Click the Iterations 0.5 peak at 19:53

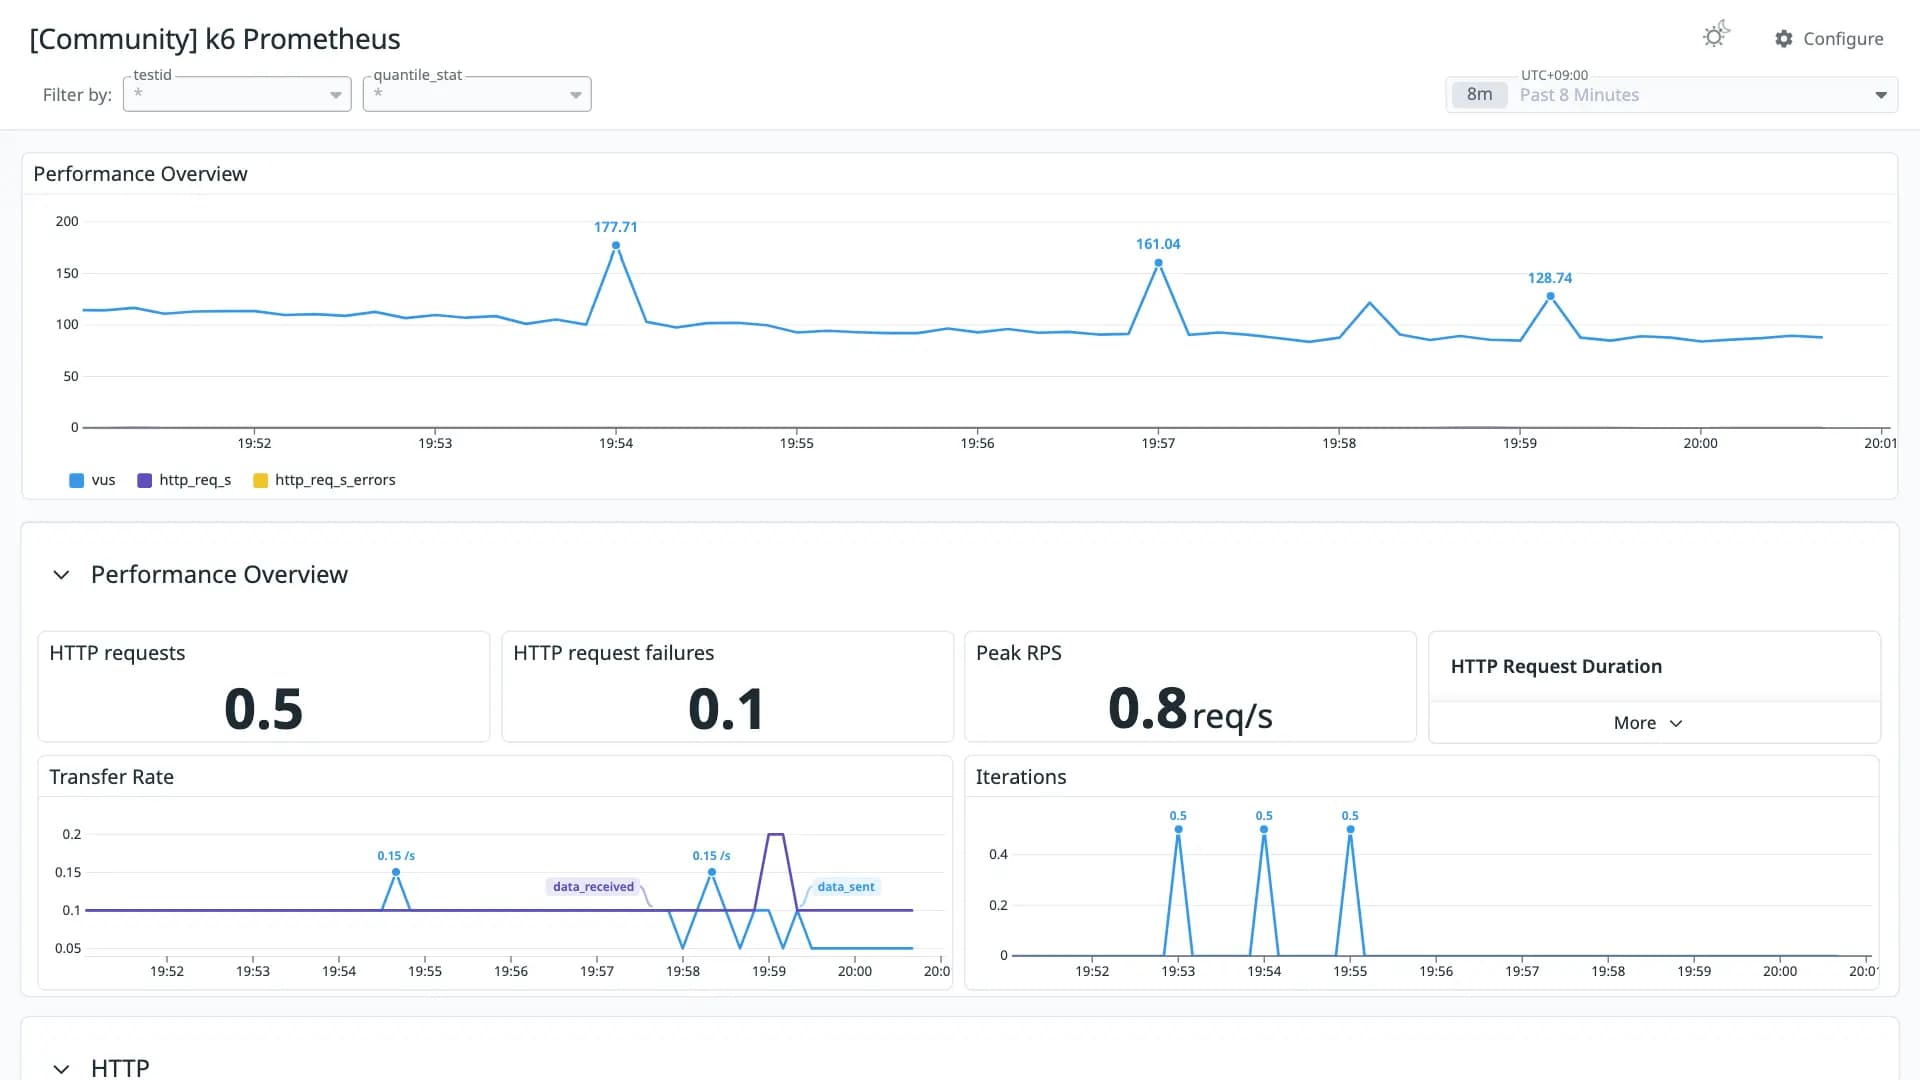click(1178, 829)
